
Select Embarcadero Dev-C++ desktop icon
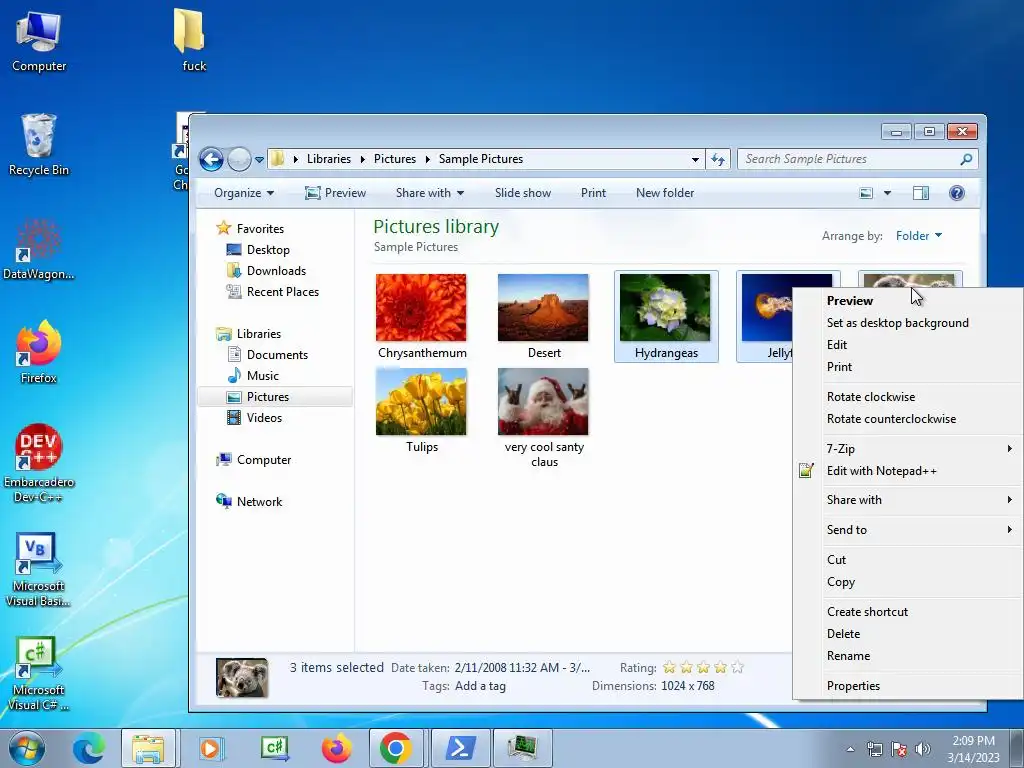coord(39,464)
